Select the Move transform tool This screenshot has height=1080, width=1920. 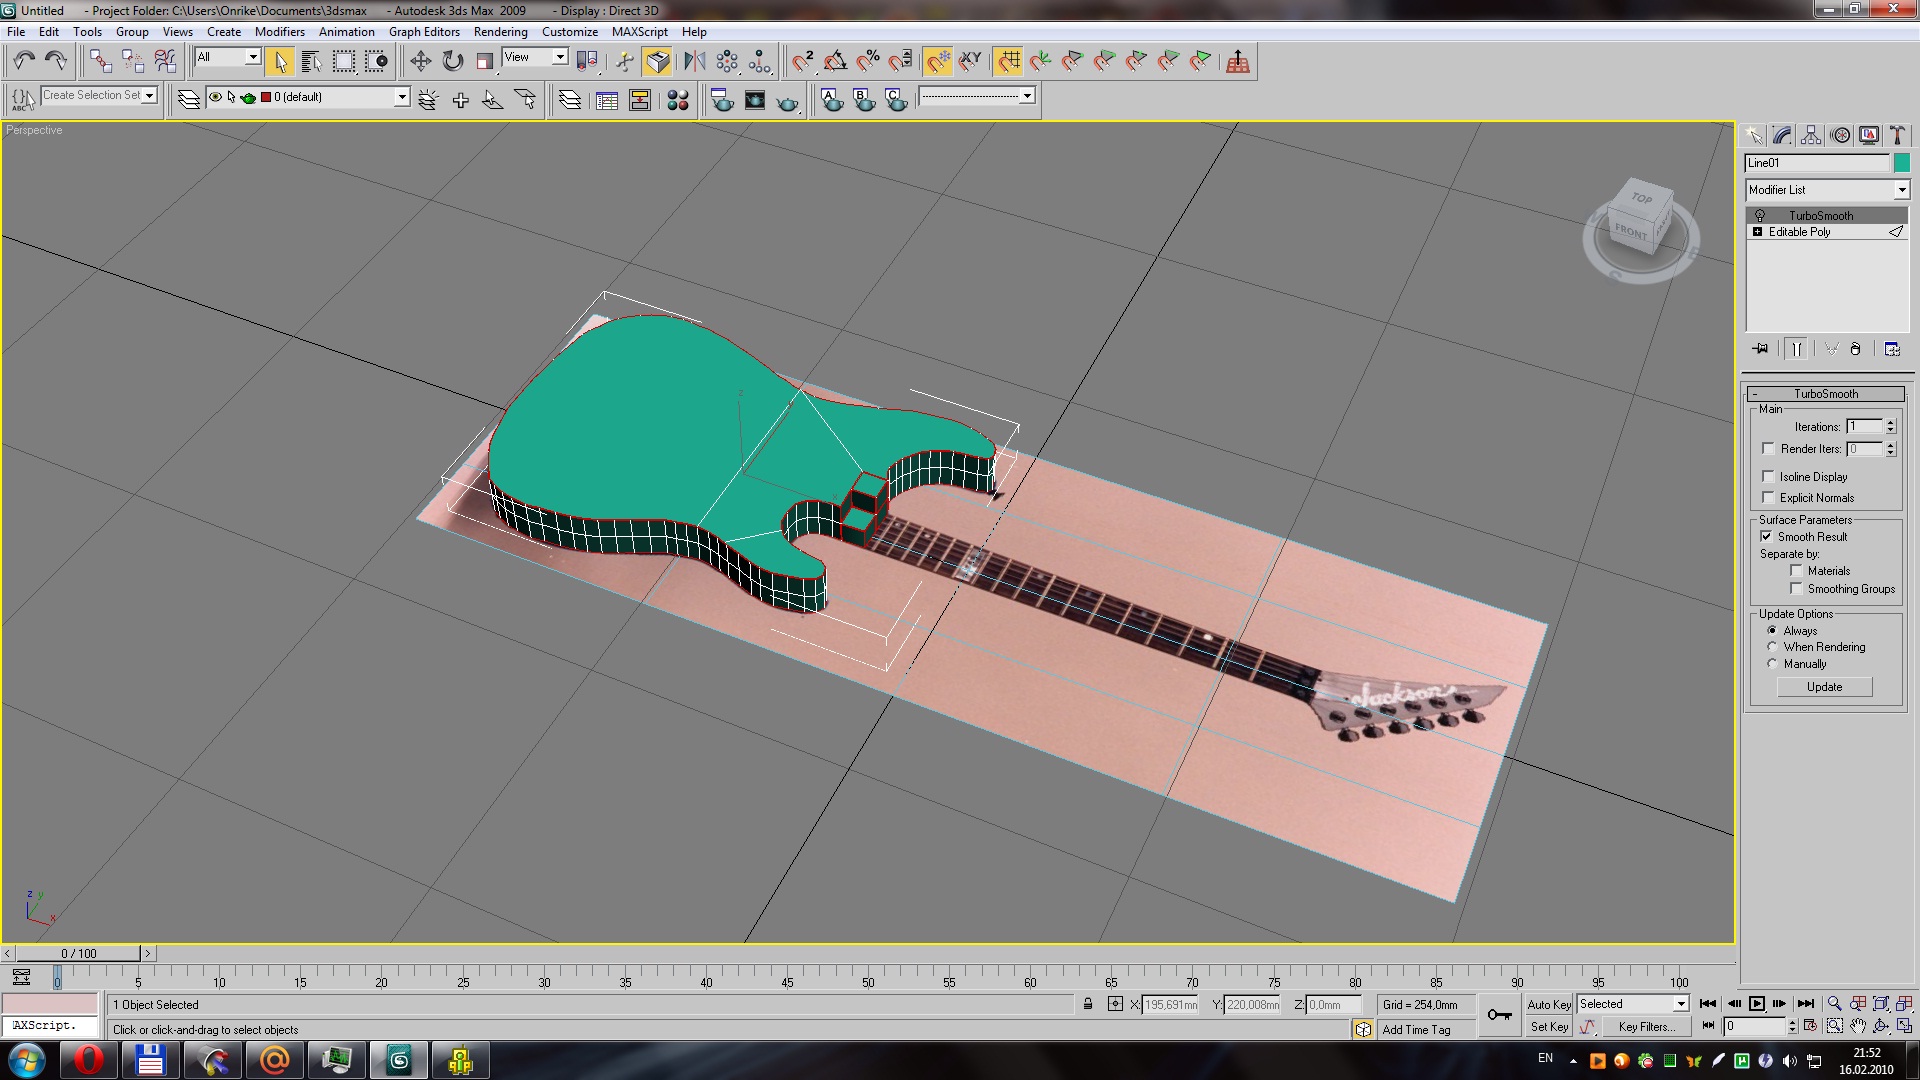420,62
